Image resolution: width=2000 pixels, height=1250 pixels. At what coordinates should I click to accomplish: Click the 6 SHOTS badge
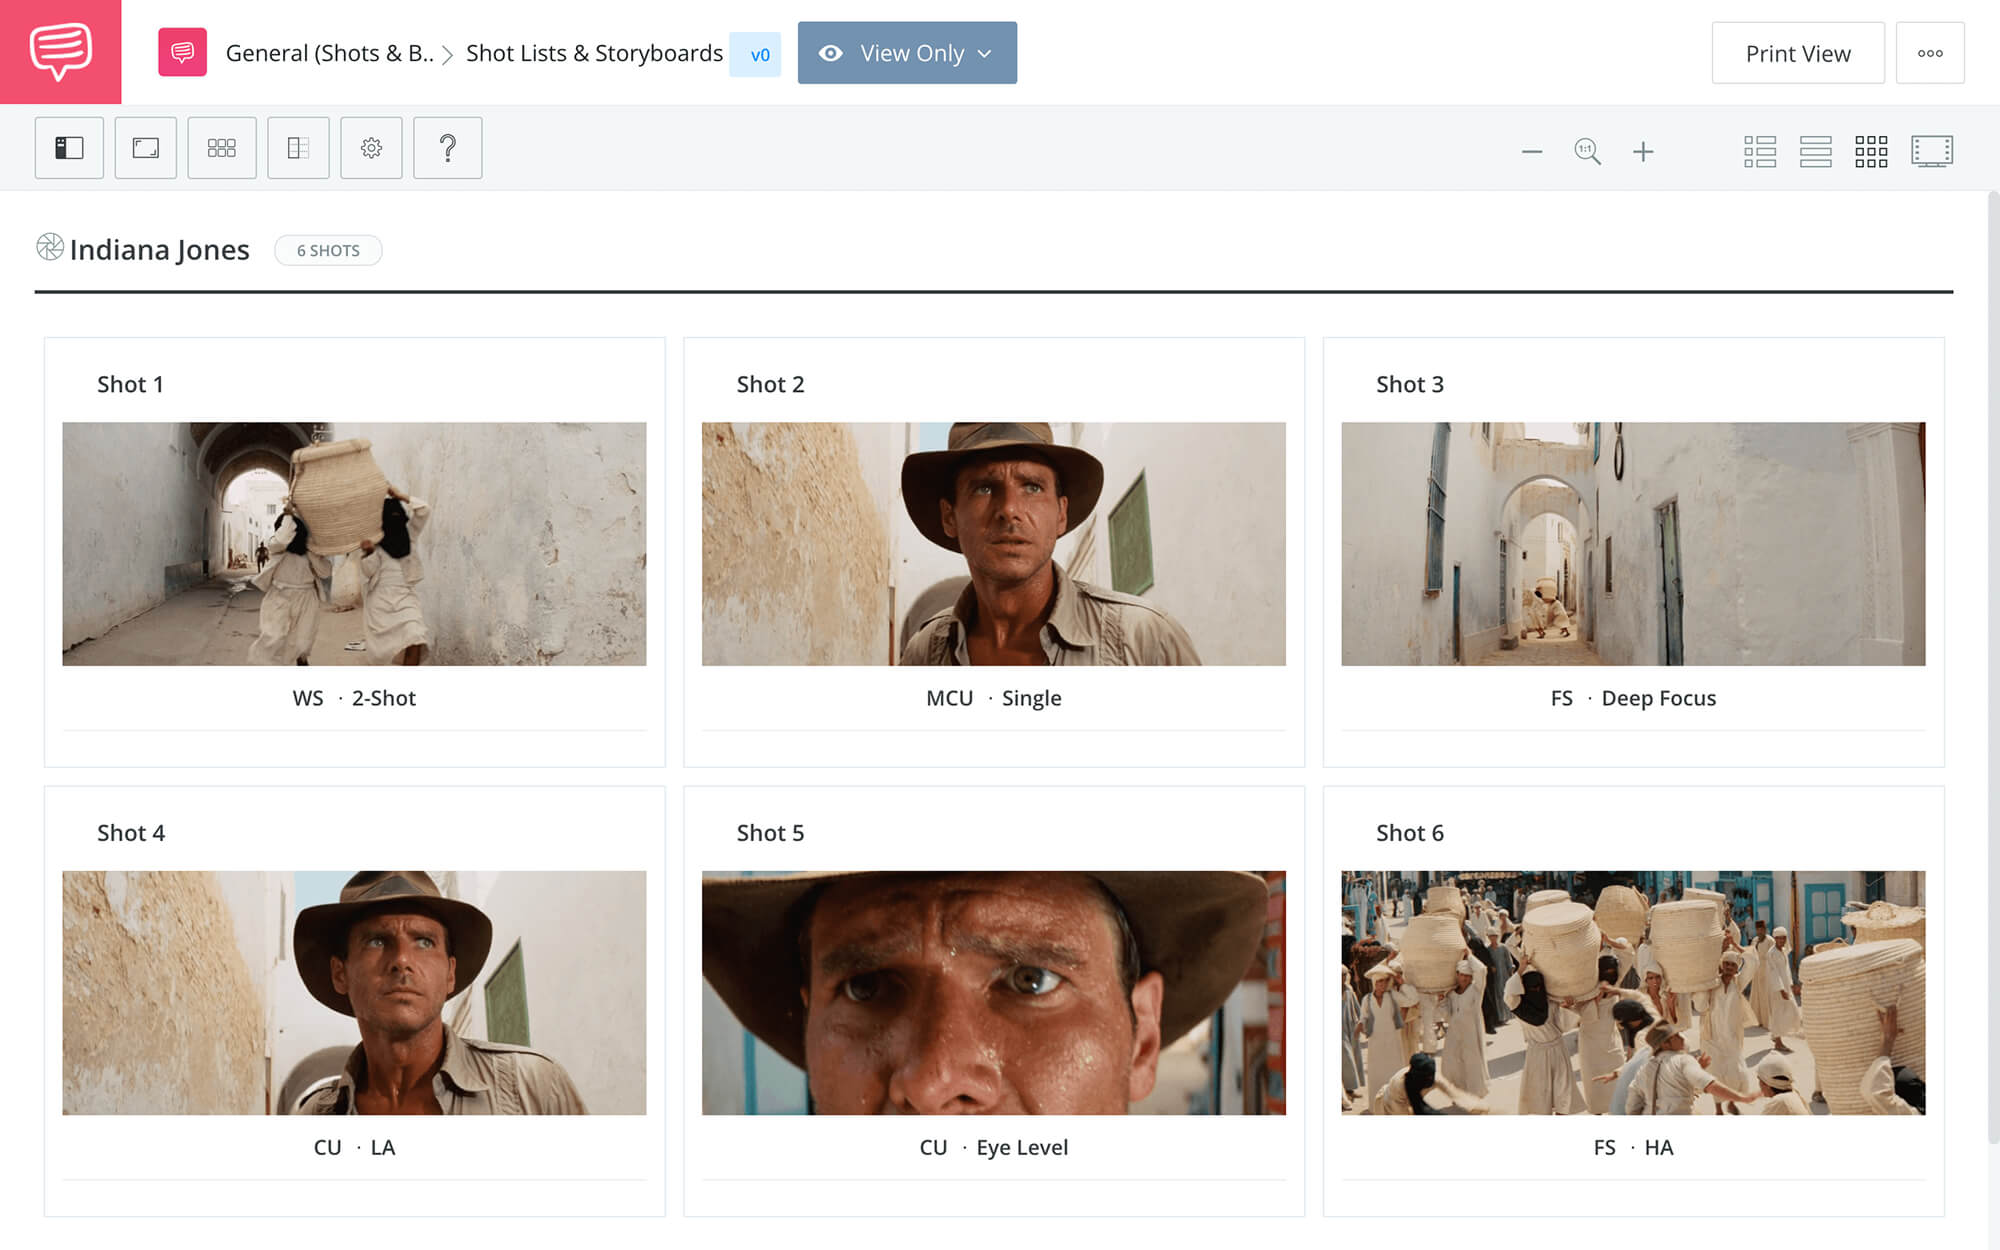tap(328, 250)
